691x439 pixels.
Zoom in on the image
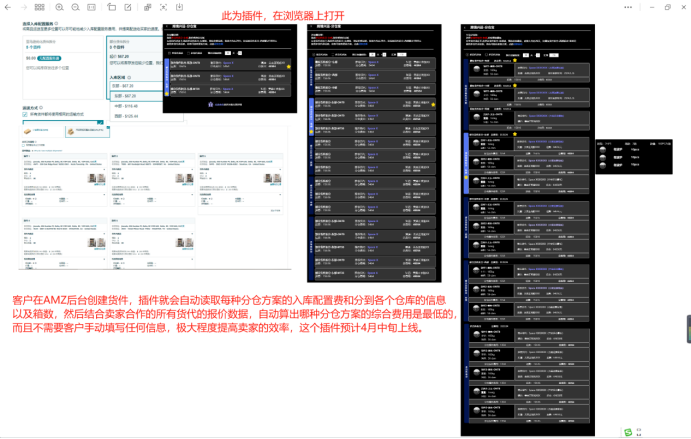59,7
